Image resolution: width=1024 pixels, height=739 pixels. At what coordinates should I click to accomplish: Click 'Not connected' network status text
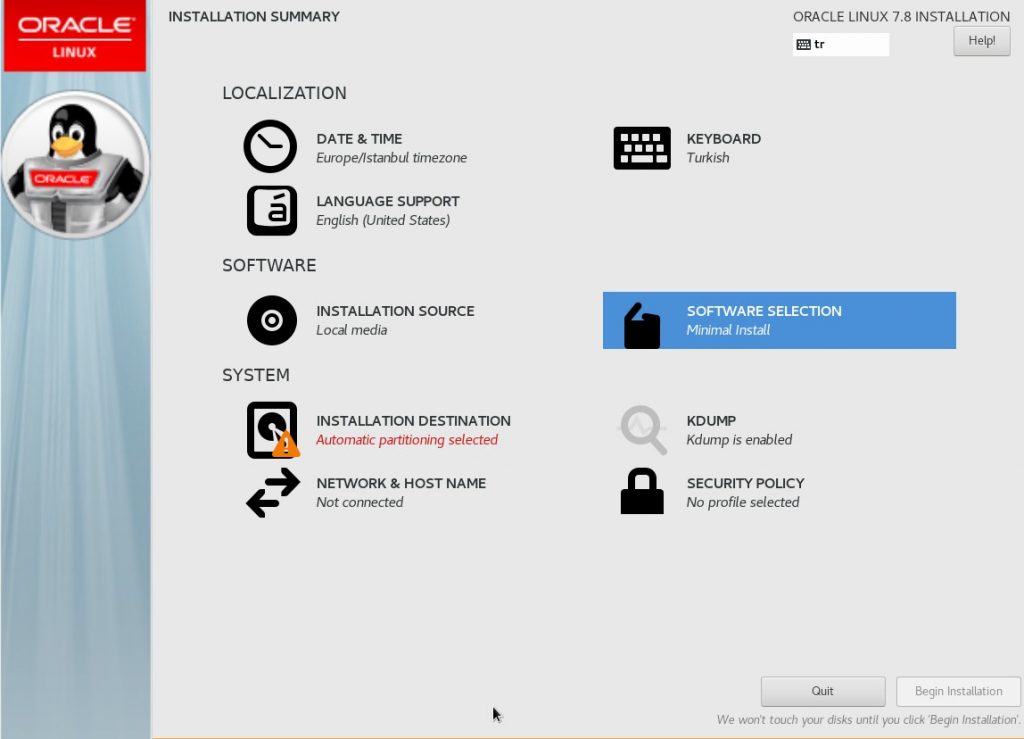coord(359,503)
